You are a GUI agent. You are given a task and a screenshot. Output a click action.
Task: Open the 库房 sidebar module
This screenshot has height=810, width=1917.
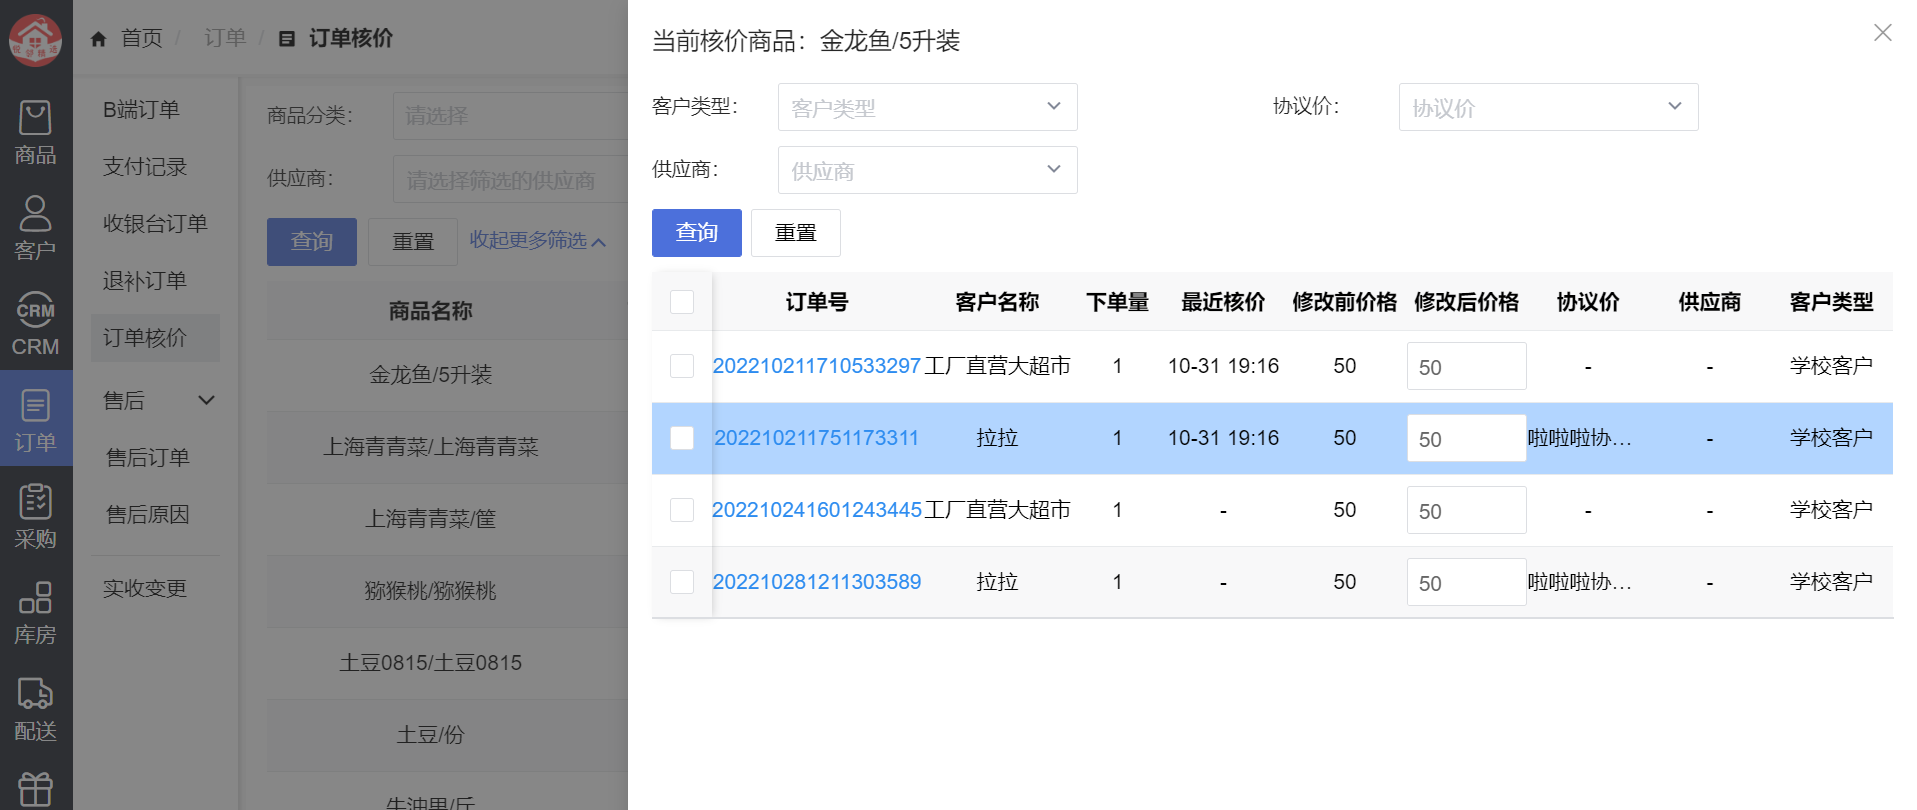[36, 611]
